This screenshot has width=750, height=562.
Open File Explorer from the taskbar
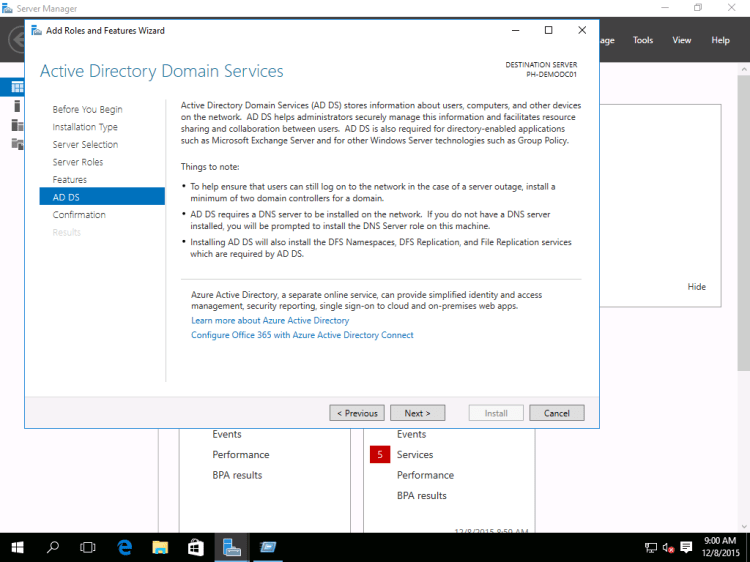tap(160, 547)
